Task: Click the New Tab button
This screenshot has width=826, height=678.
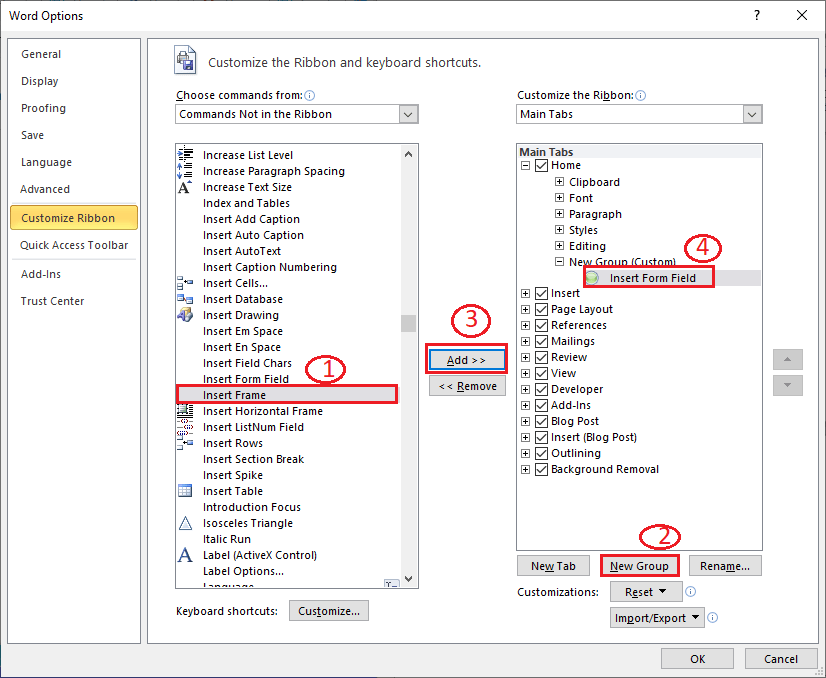Action: [x=553, y=565]
